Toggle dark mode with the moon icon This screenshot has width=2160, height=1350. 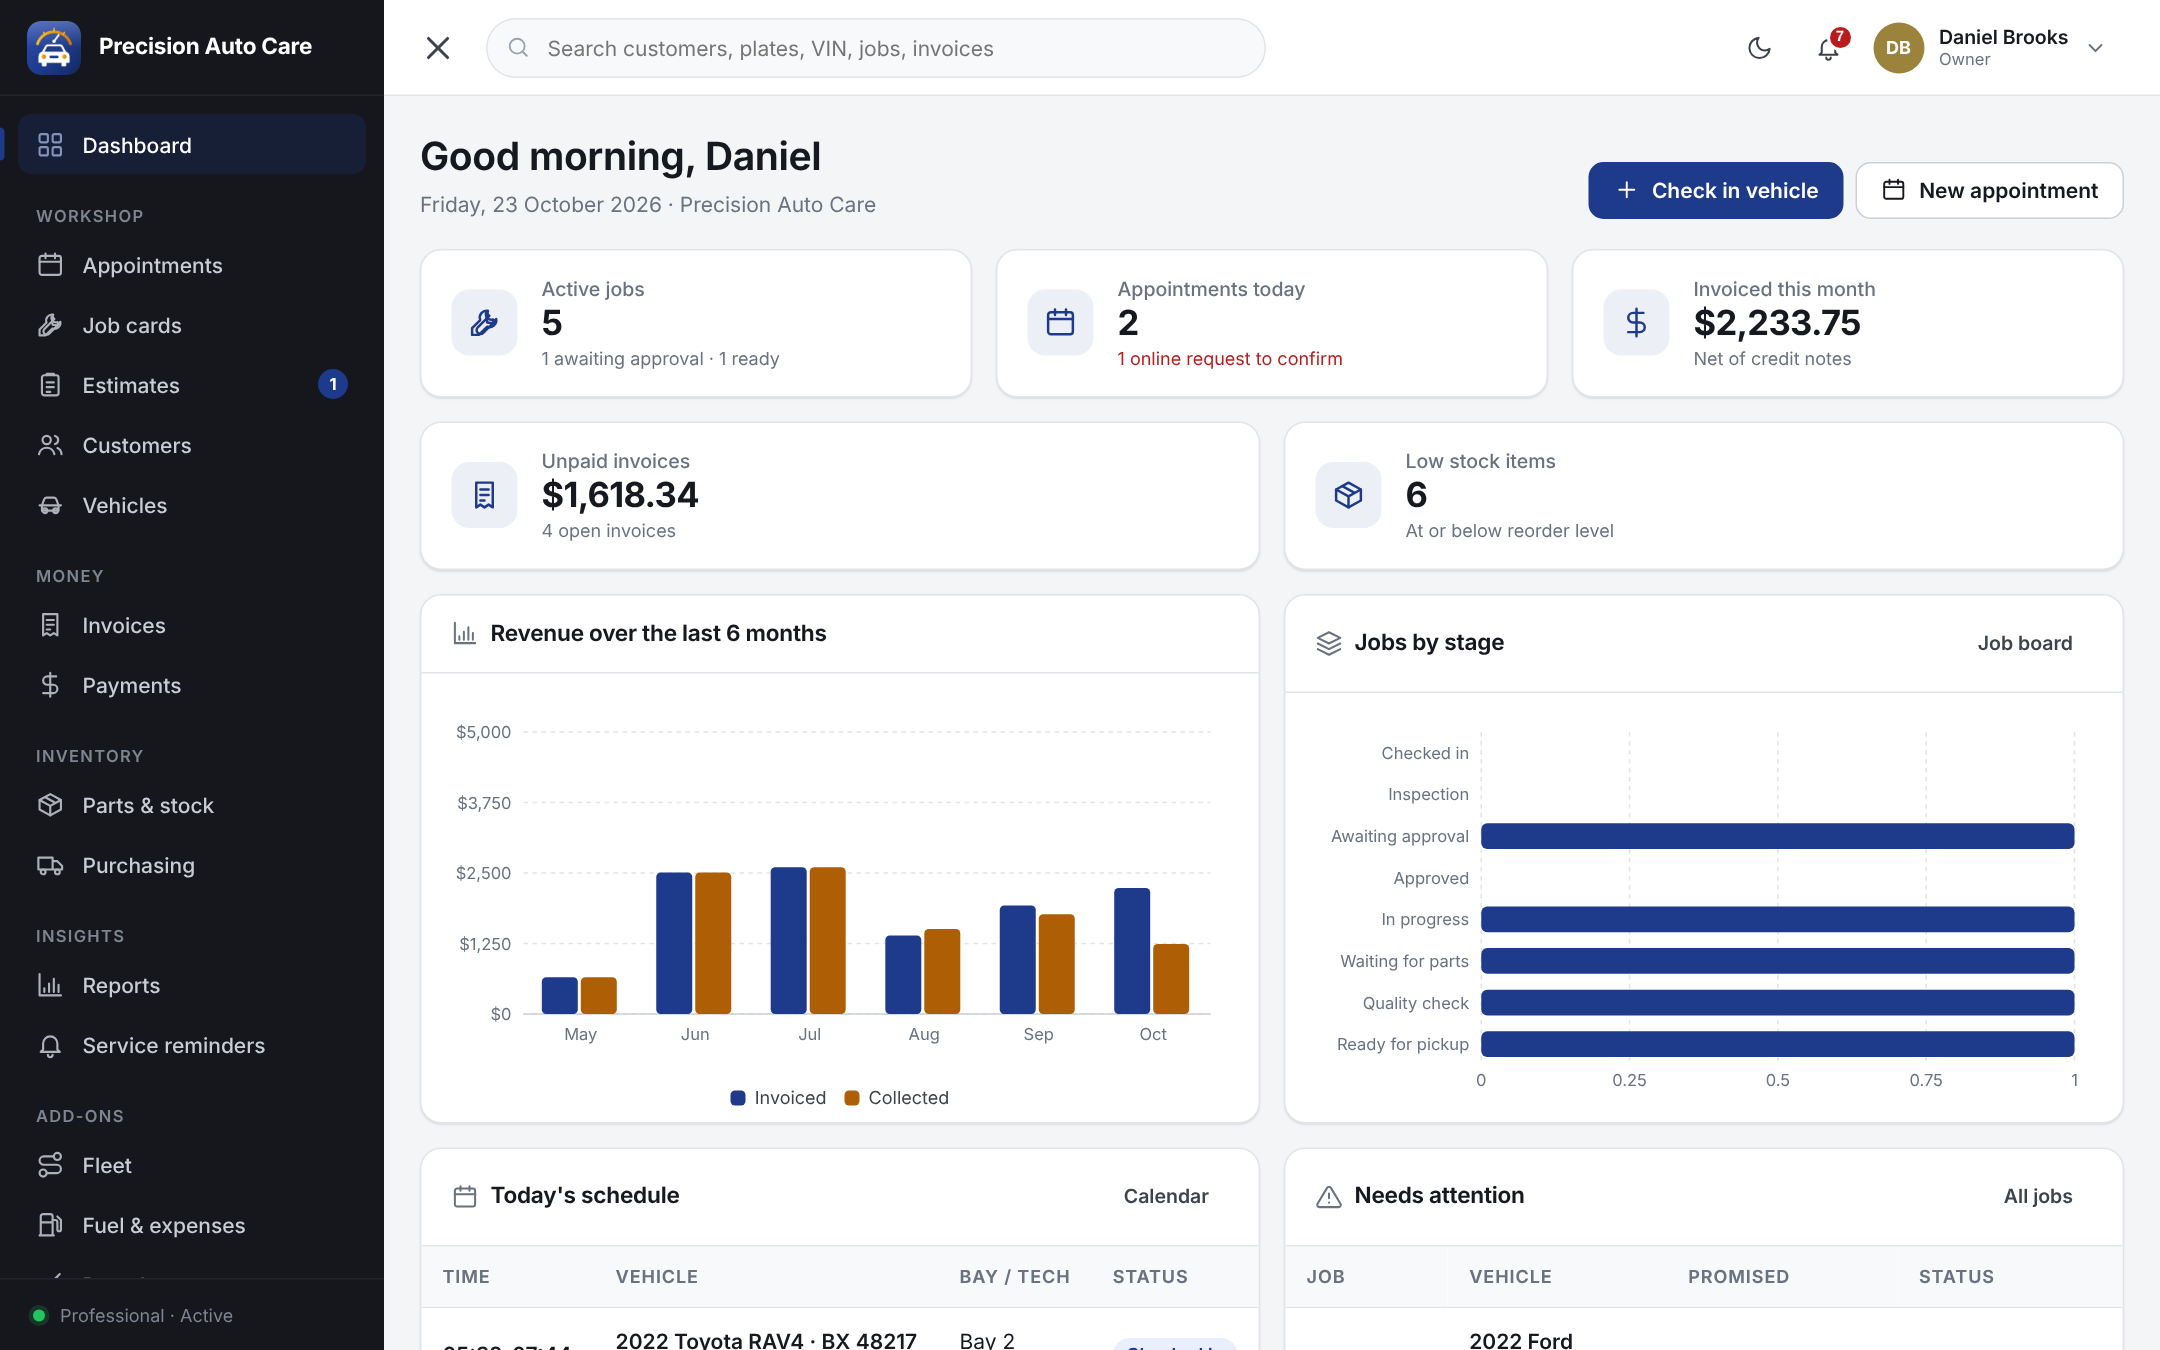click(1759, 48)
